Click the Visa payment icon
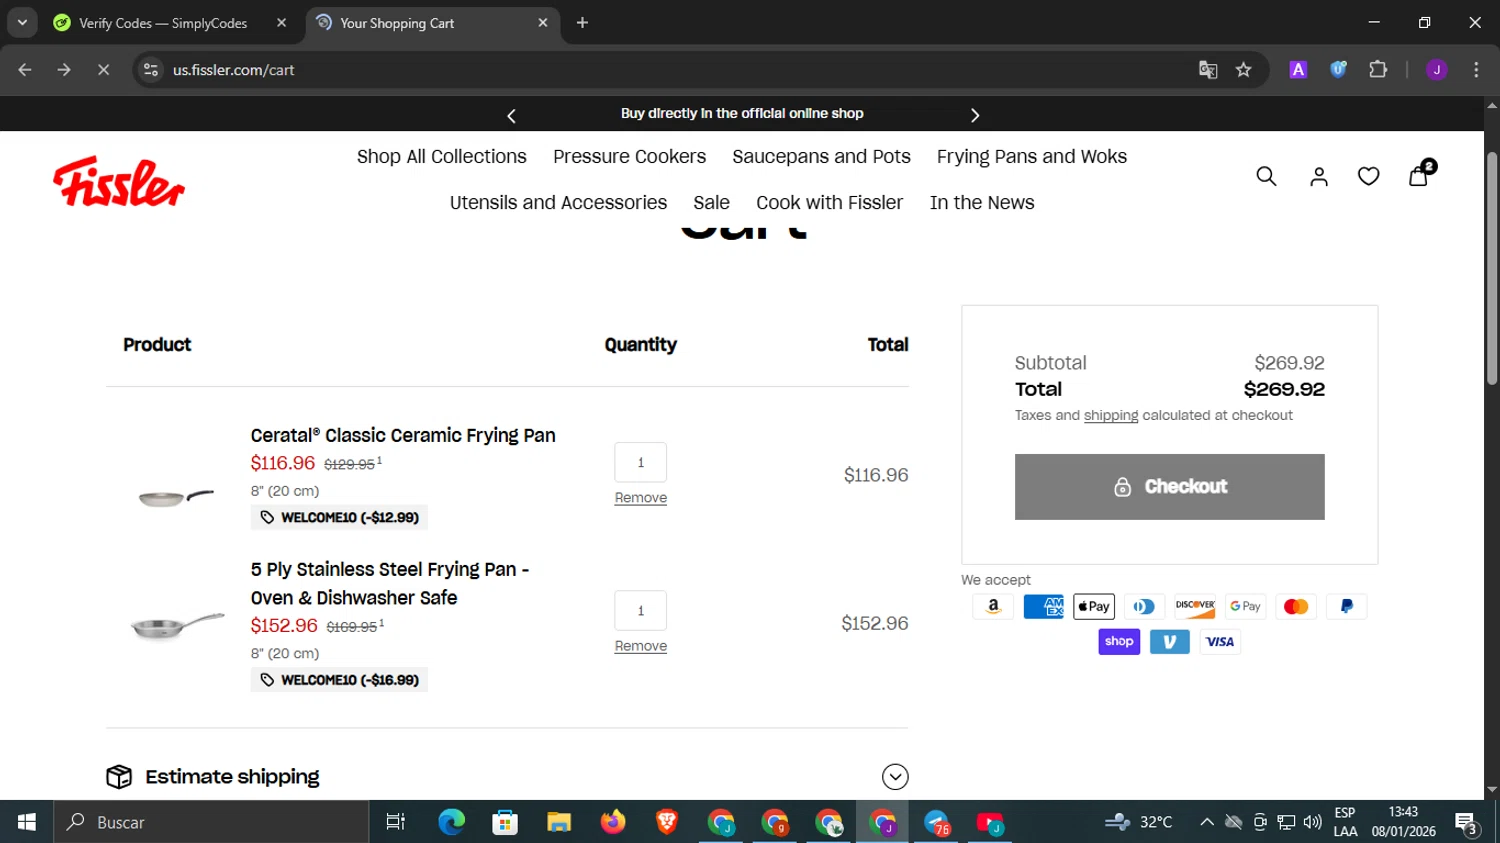This screenshot has height=843, width=1500. [1220, 641]
